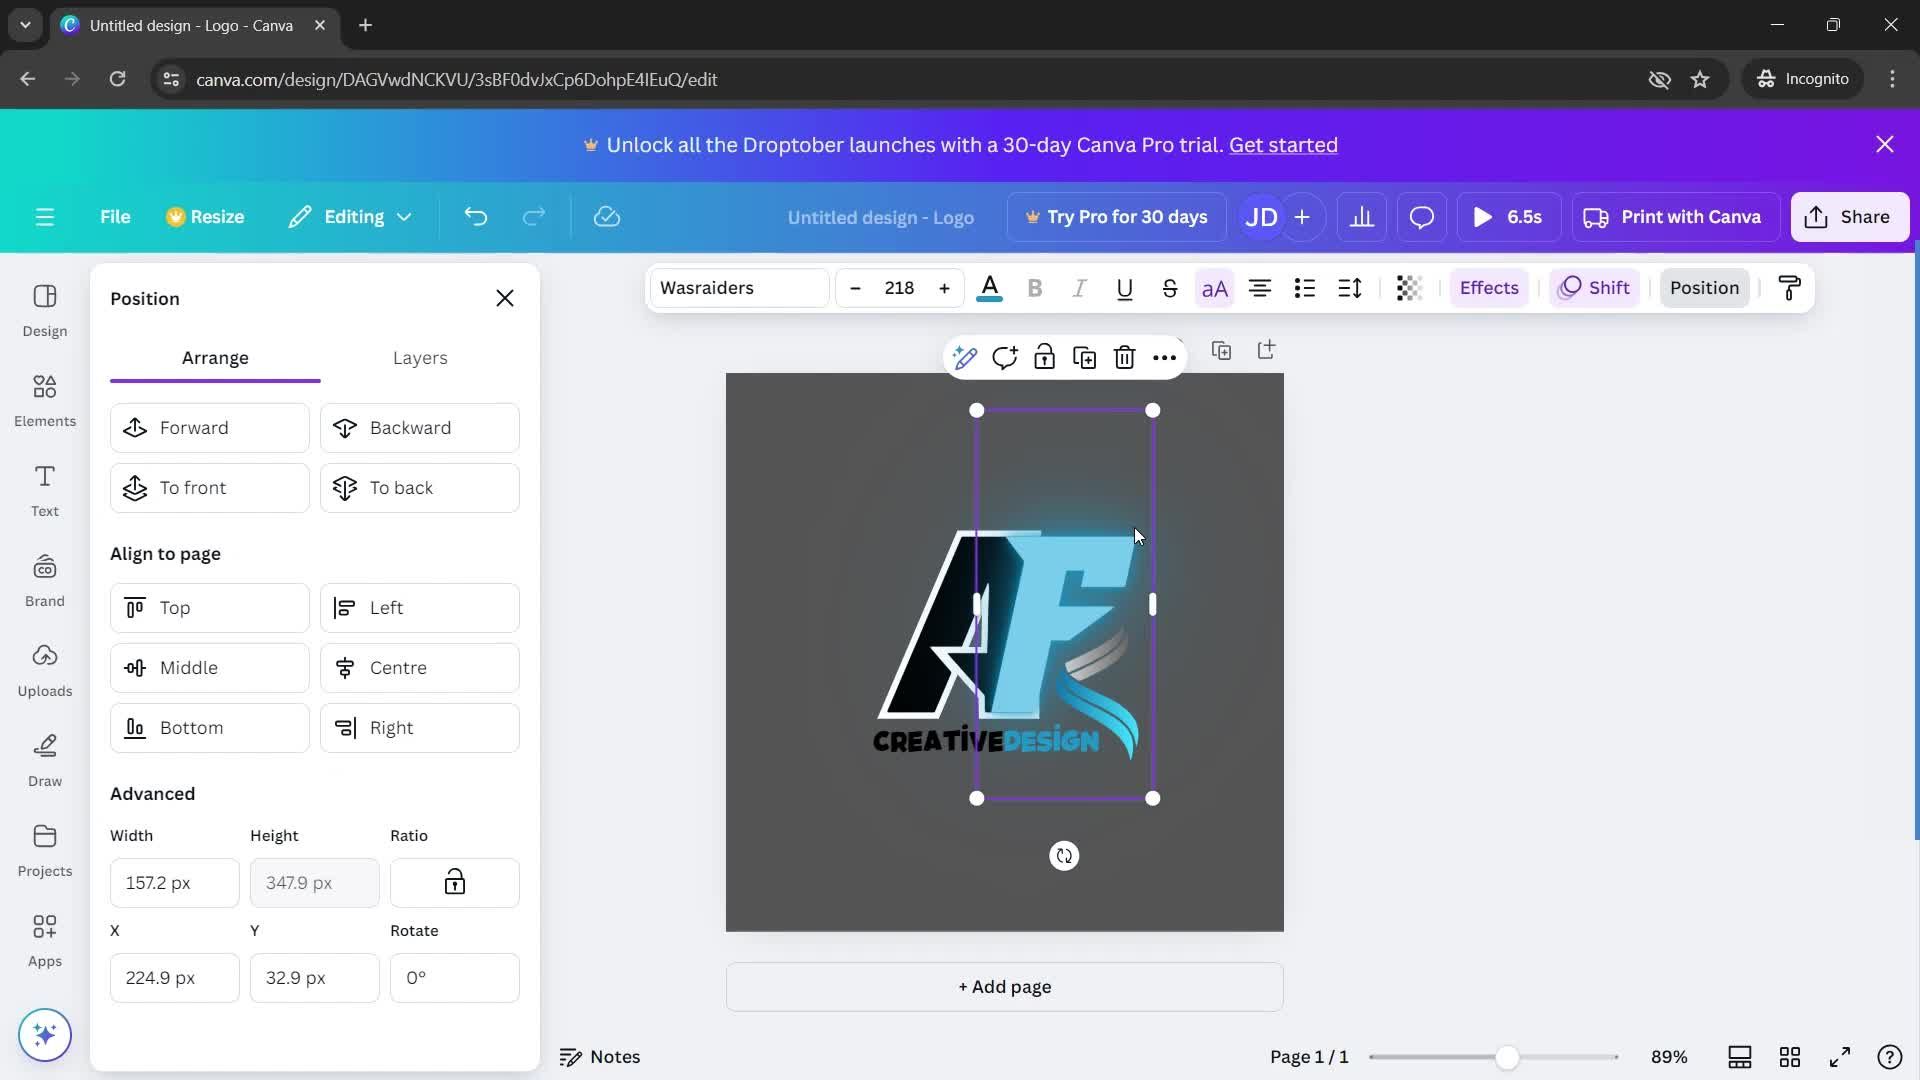Switch to the Layers tab
Screen dimensions: 1920x1080
pos(421,357)
